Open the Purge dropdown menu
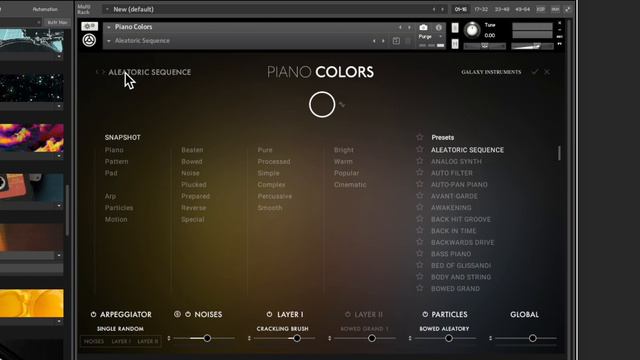Viewport: 640px width, 360px height. pyautogui.click(x=431, y=36)
